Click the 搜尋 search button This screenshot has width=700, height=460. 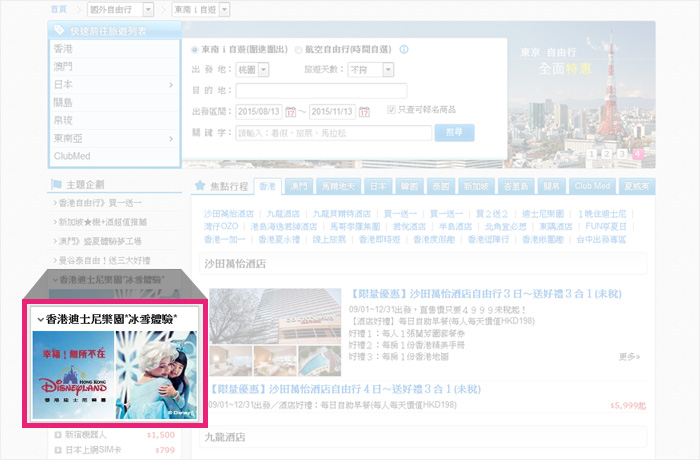click(454, 132)
